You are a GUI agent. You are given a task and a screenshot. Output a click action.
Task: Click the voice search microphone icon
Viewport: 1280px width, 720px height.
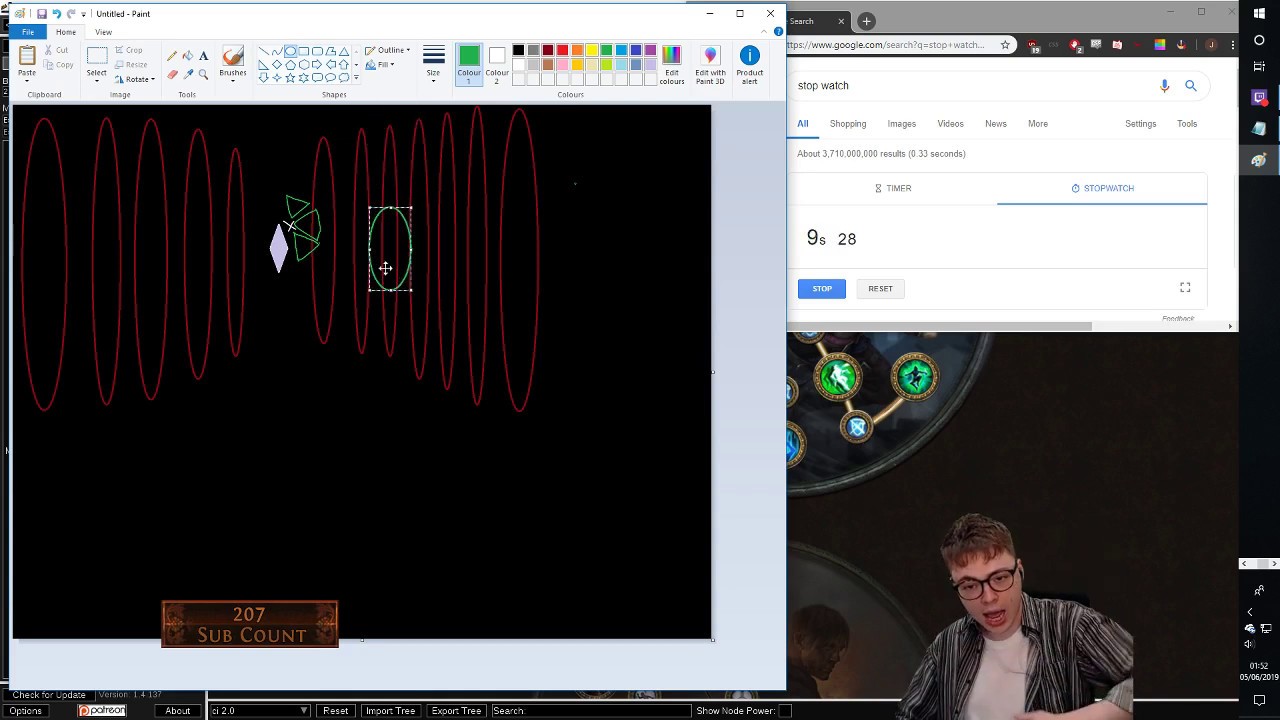[x=1164, y=86]
